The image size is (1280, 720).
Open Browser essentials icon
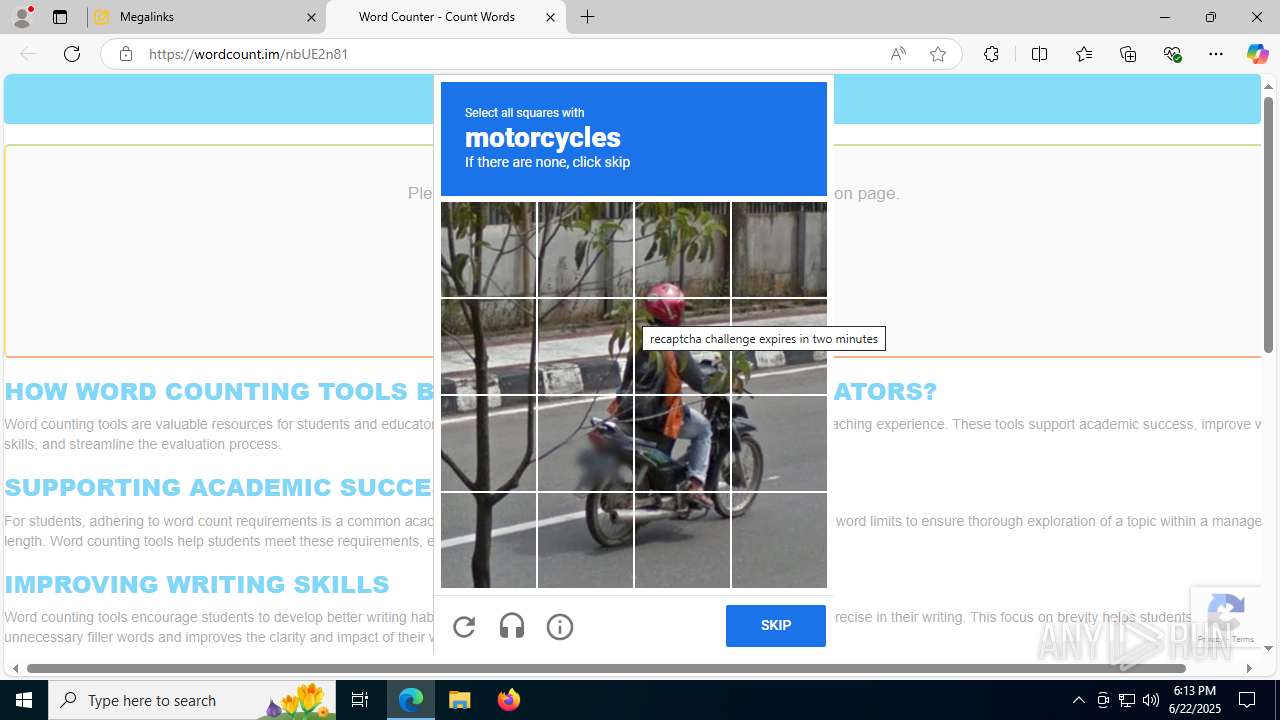(1172, 54)
